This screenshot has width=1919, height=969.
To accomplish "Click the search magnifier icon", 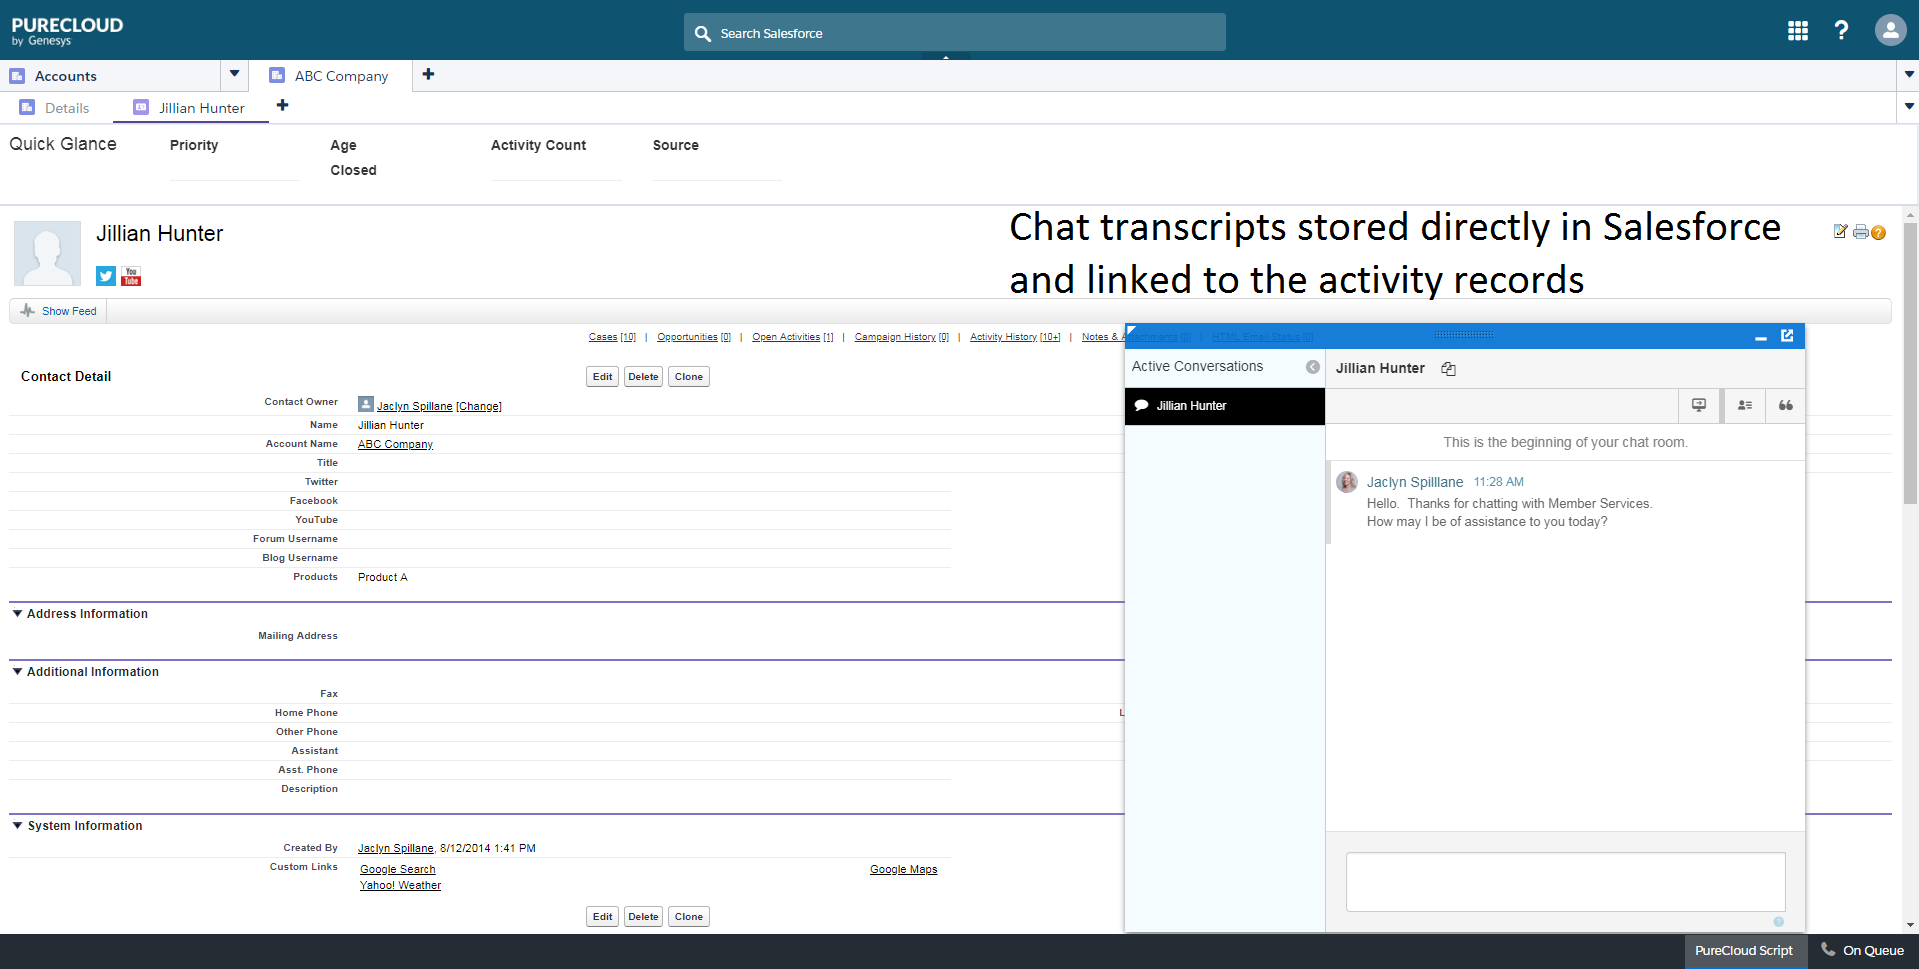I will click(x=703, y=33).
